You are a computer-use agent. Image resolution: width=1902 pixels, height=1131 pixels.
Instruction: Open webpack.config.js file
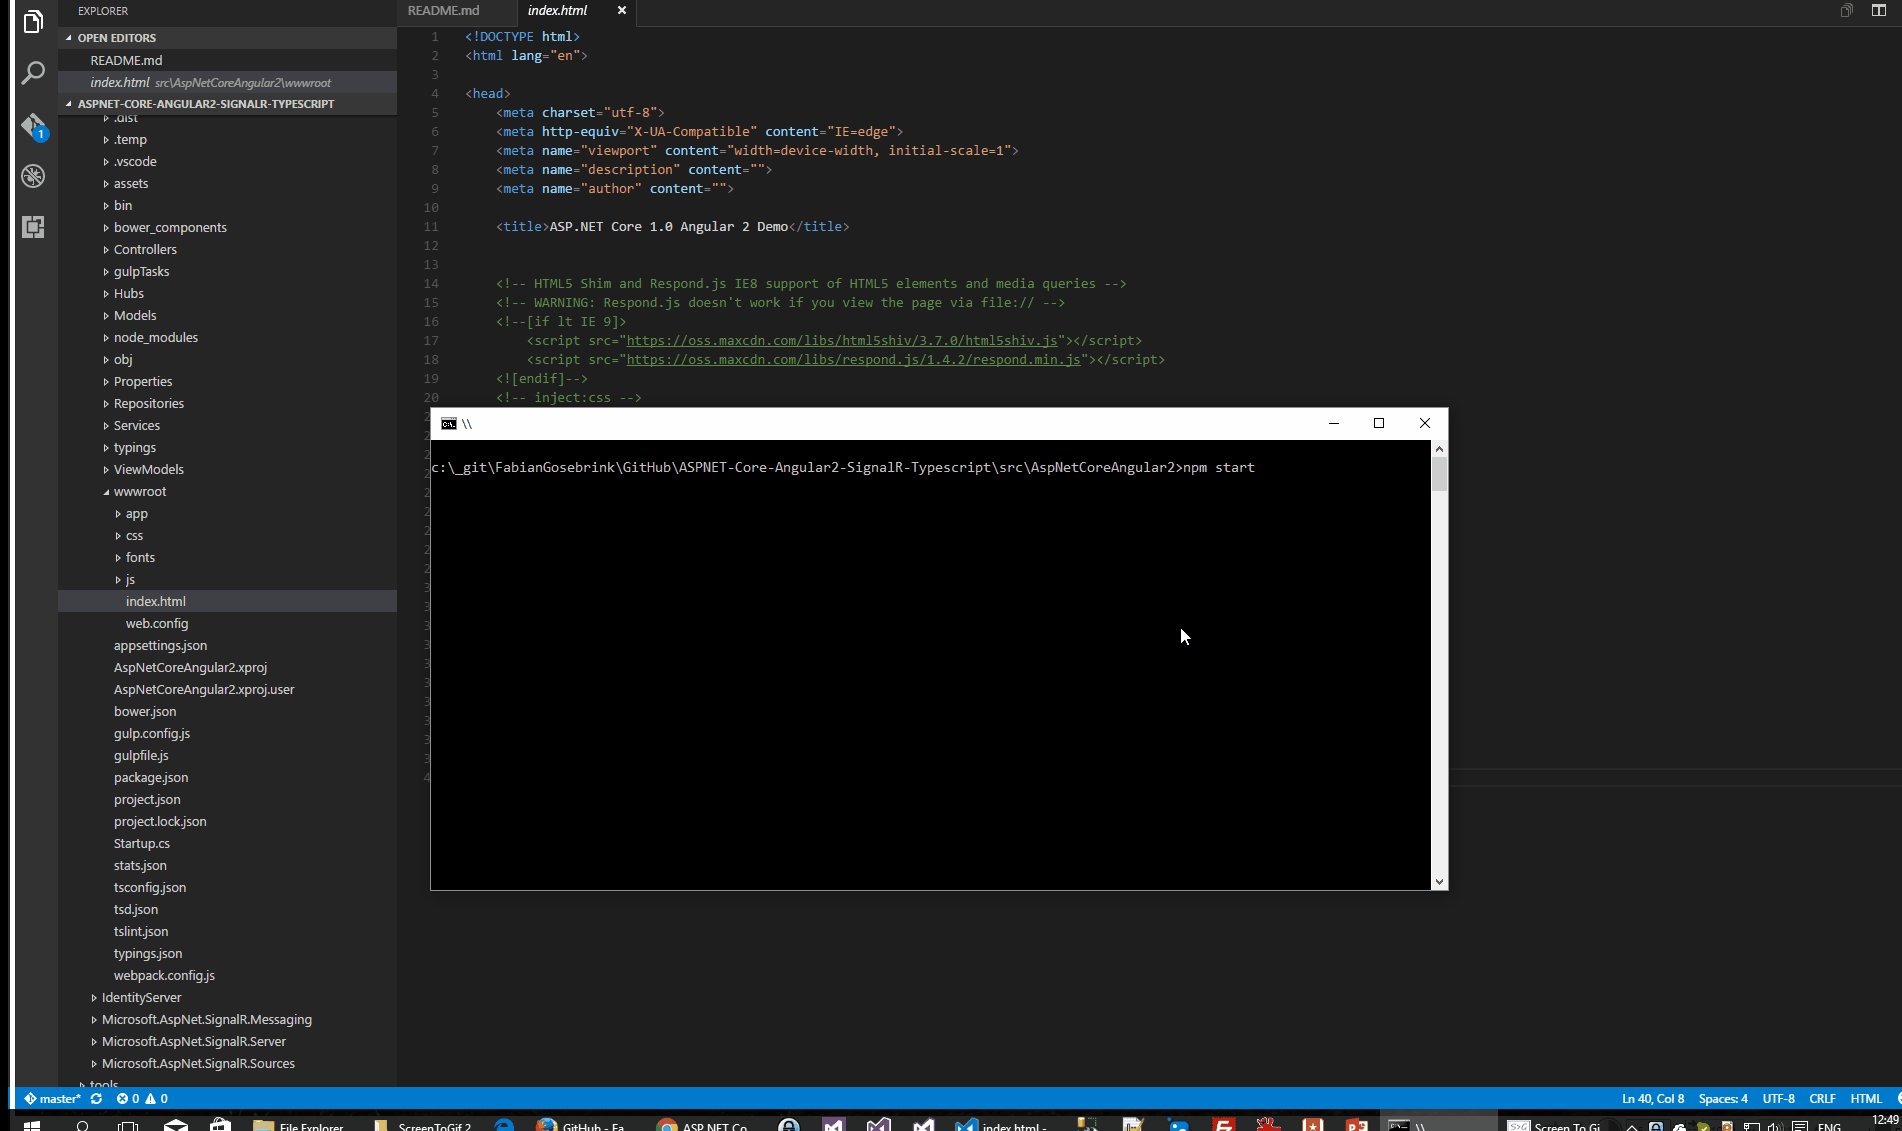coord(227,975)
